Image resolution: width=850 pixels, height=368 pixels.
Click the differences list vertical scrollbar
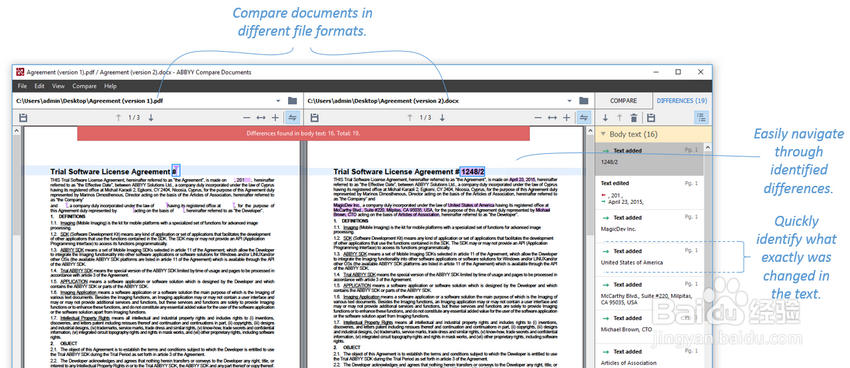click(x=707, y=255)
